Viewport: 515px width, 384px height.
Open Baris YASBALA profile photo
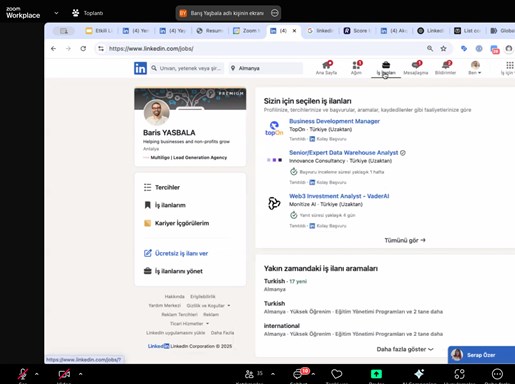[x=156, y=112]
